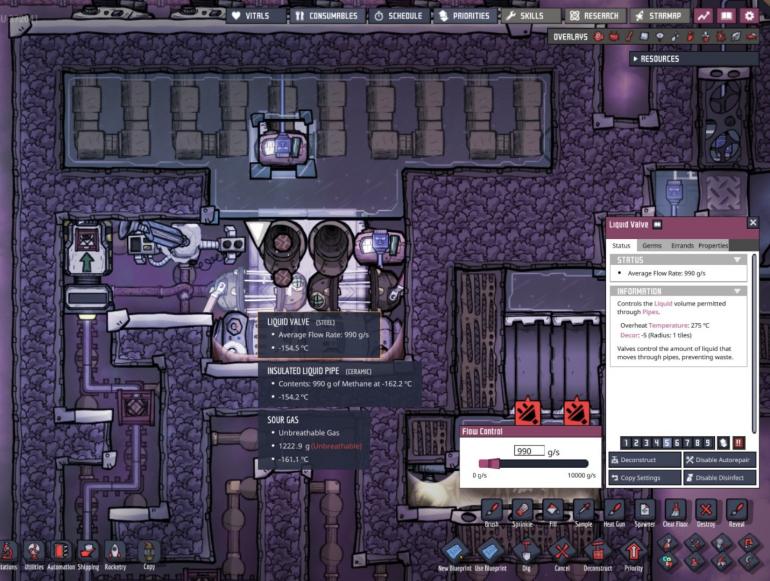Toggle the first red overlay icon
This screenshot has height=581, width=770.
click(599, 36)
